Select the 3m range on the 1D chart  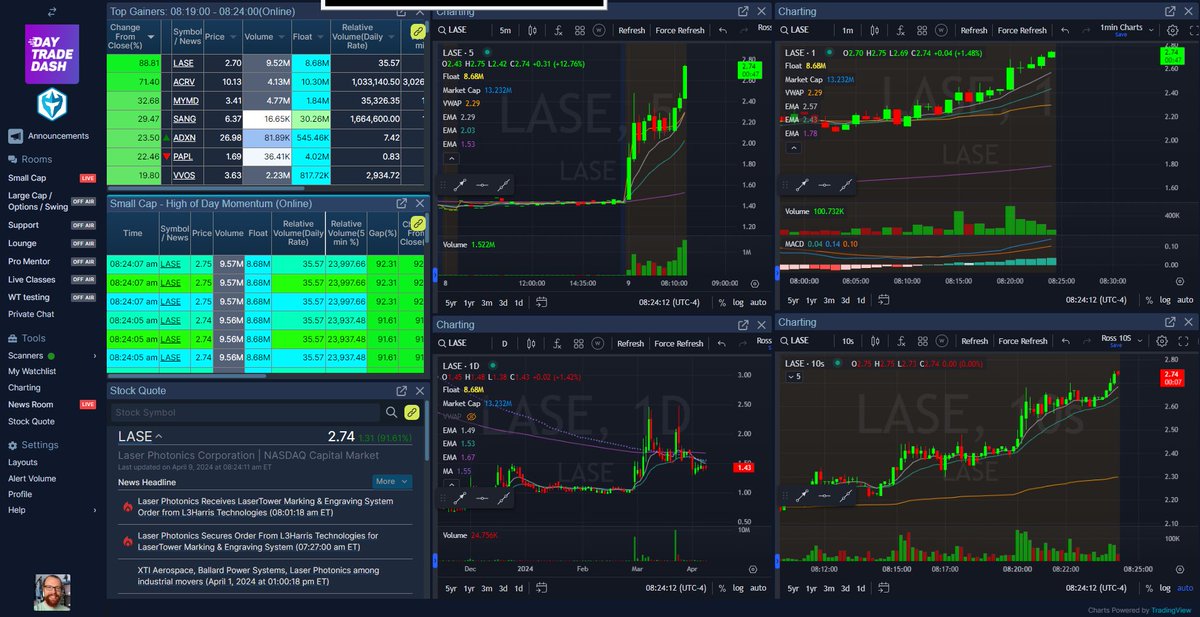coord(486,589)
